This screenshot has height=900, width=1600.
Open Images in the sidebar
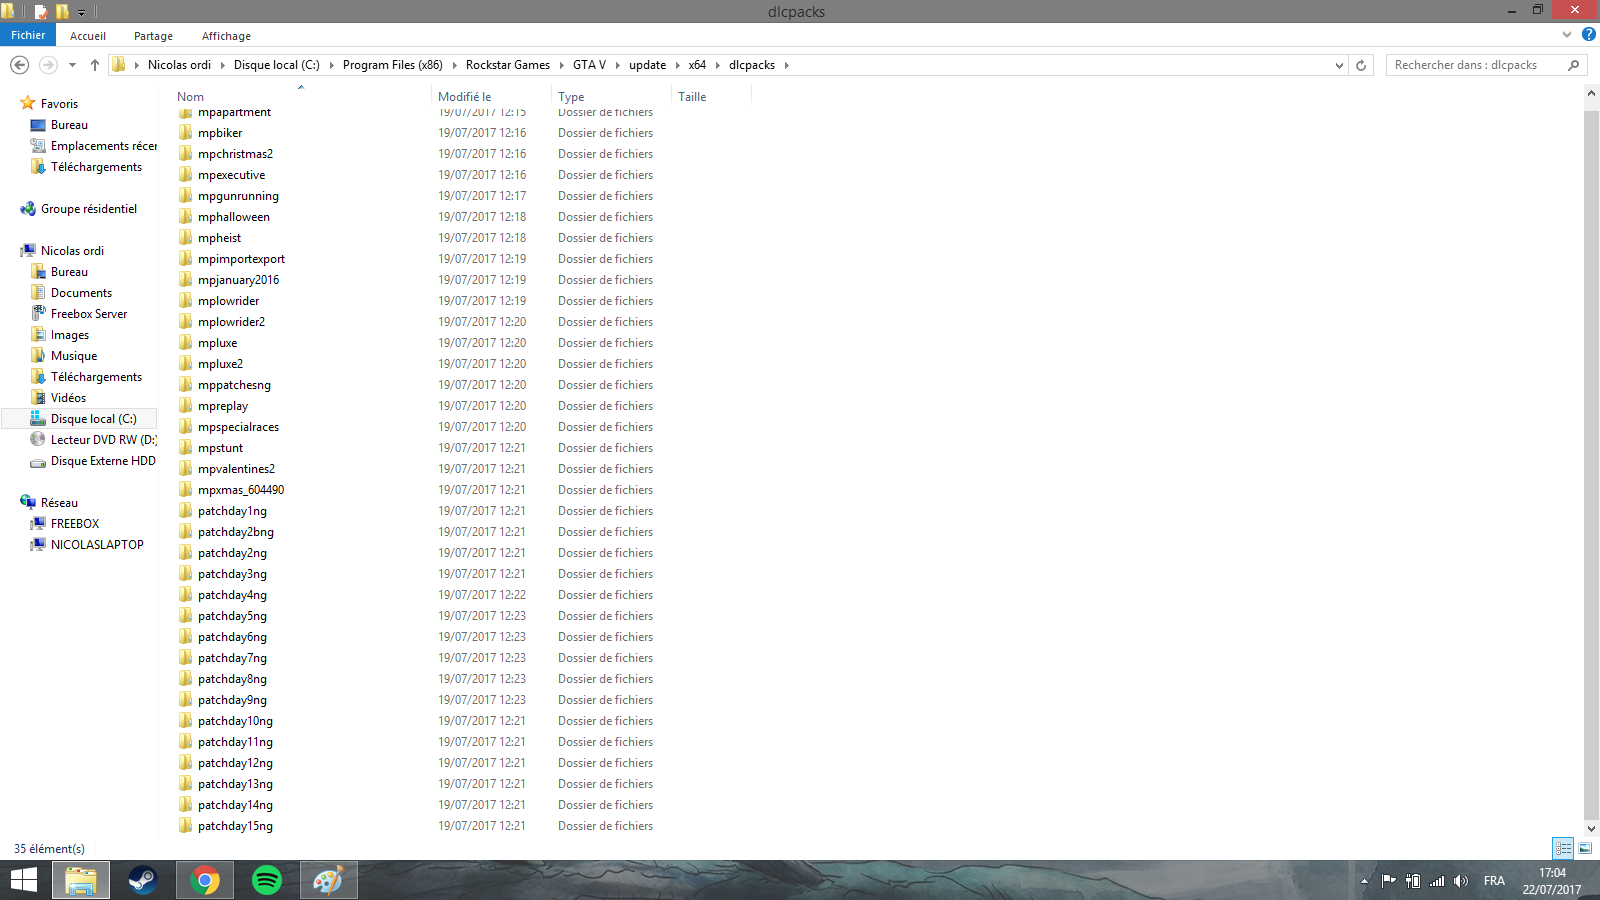69,335
